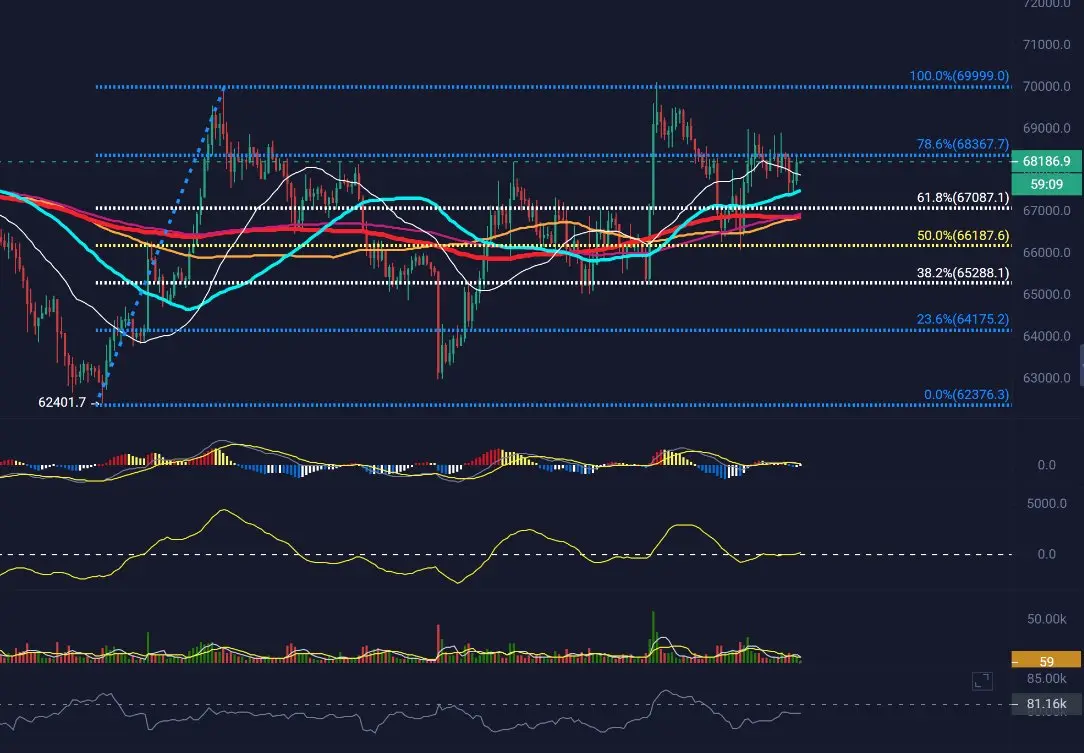
Task: Click the 67000.0 price axis label
Action: [x=1046, y=210]
